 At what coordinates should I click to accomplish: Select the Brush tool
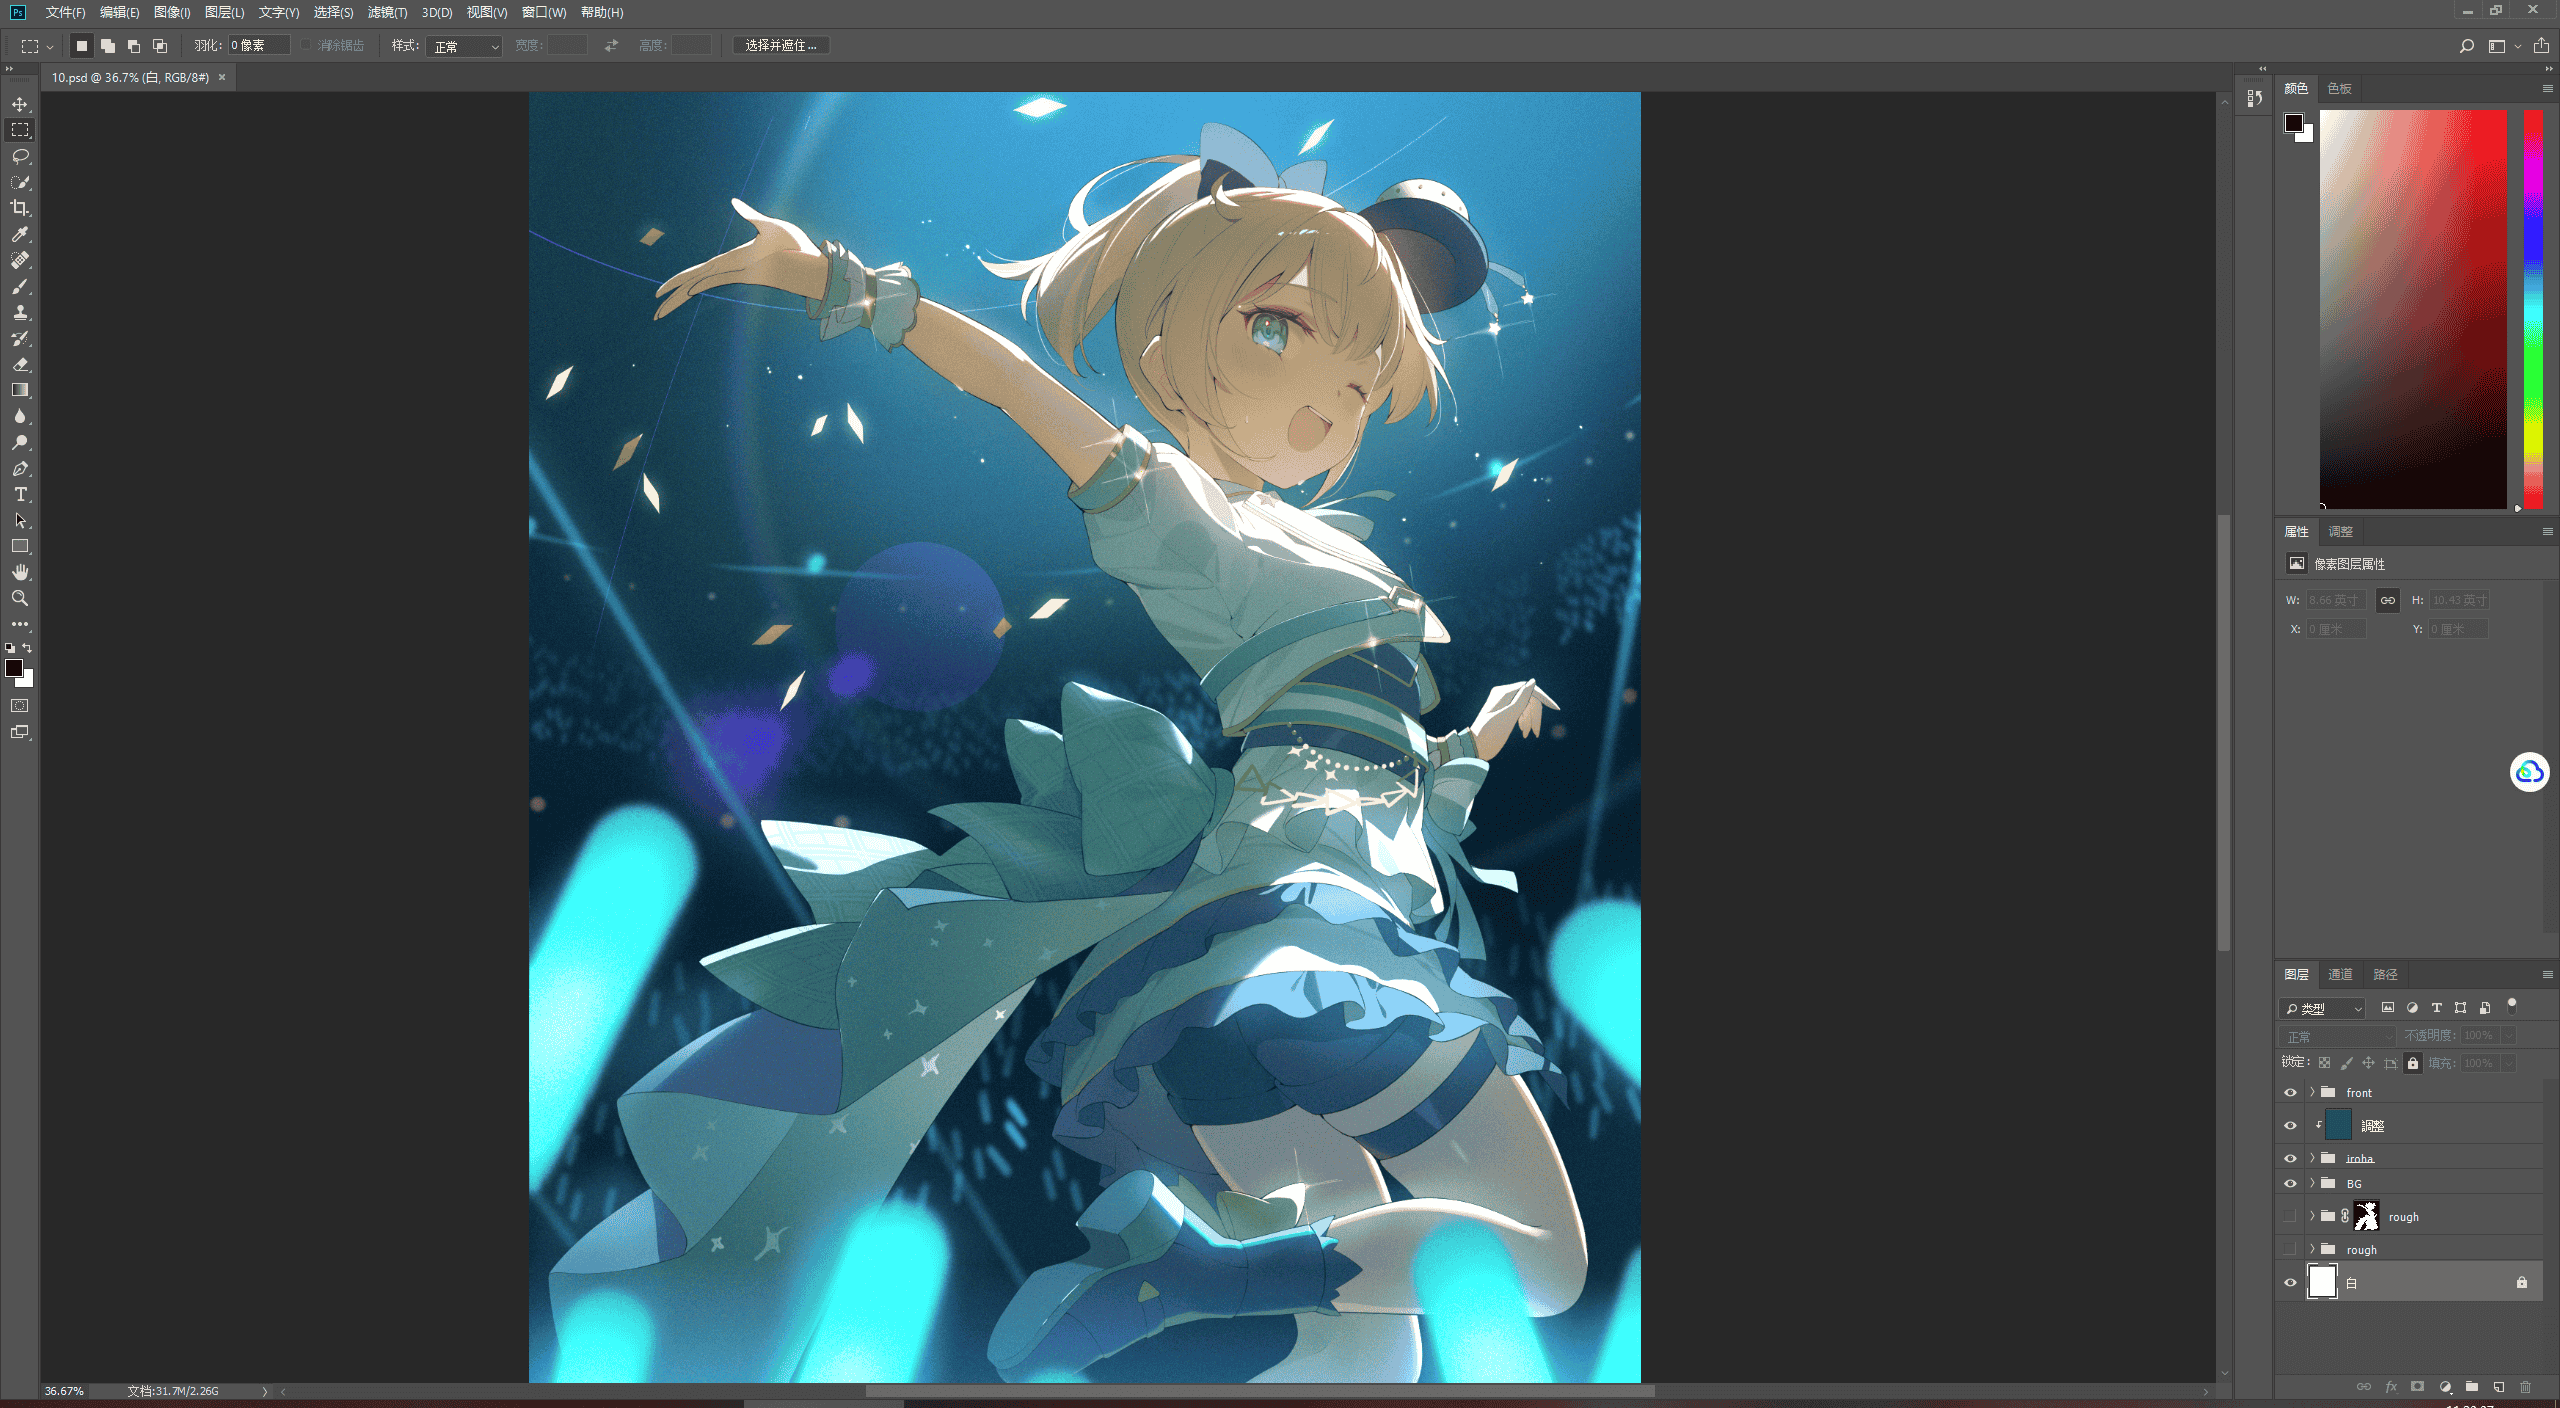[20, 286]
